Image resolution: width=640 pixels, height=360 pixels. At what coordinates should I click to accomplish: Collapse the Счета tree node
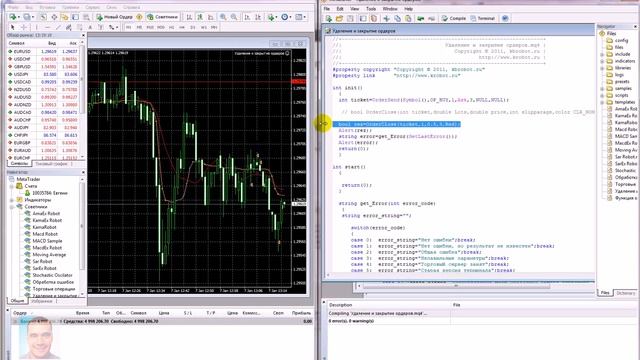click(12, 186)
